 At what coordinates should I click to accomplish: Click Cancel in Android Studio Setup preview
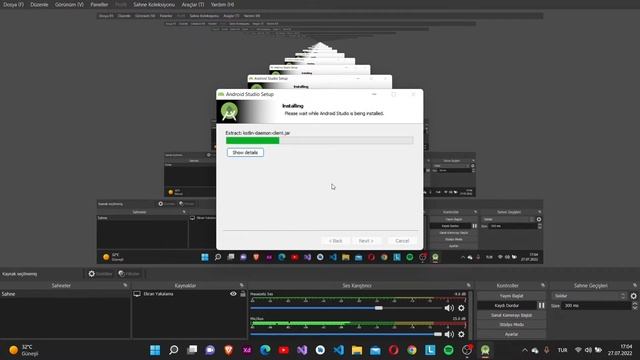(402, 241)
